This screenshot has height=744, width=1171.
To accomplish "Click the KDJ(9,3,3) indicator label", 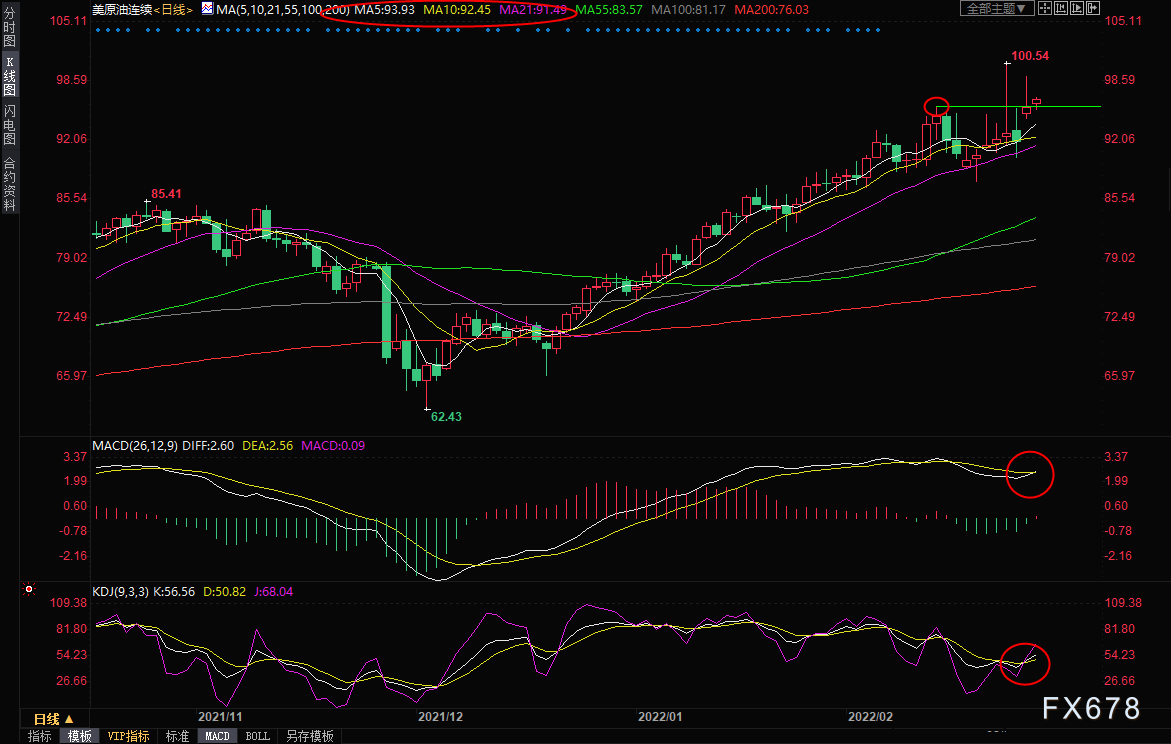I will click(x=120, y=592).
